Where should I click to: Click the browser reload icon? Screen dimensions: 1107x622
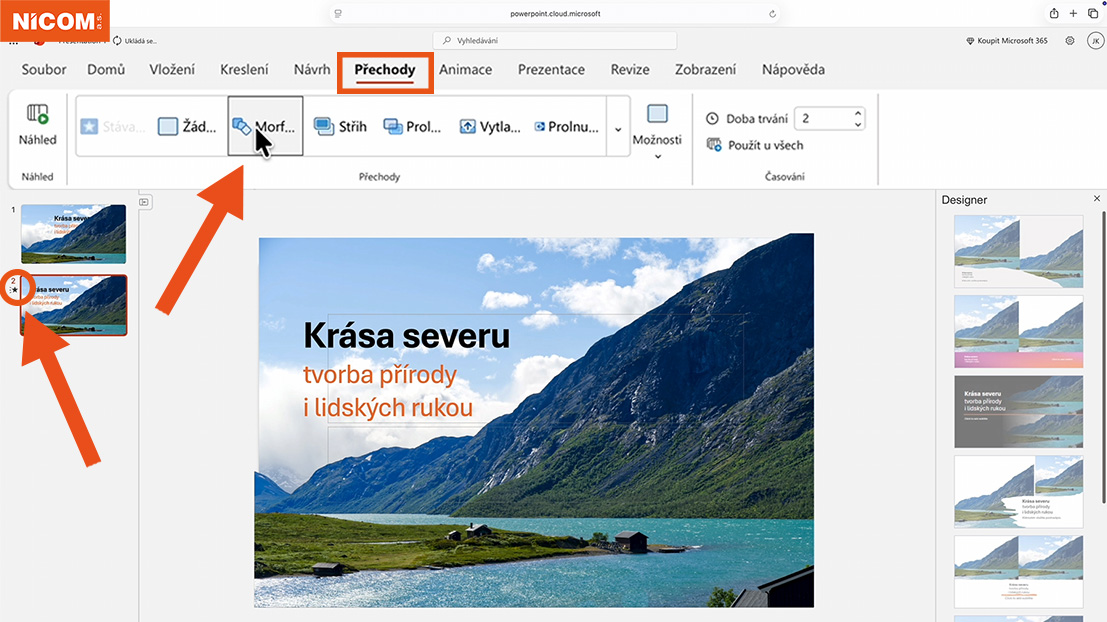coord(772,13)
